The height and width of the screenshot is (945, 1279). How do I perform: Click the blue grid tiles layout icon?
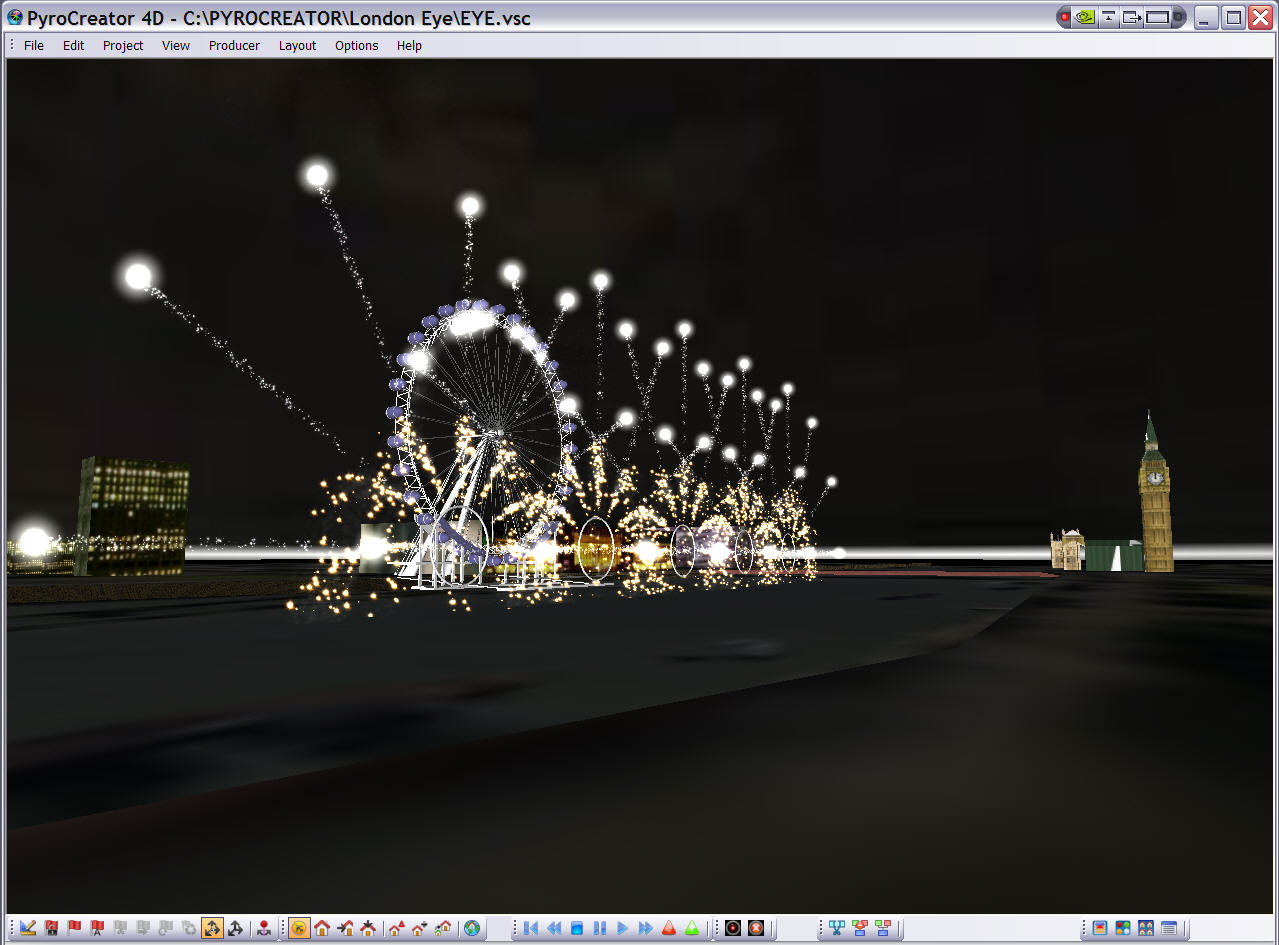1146,928
